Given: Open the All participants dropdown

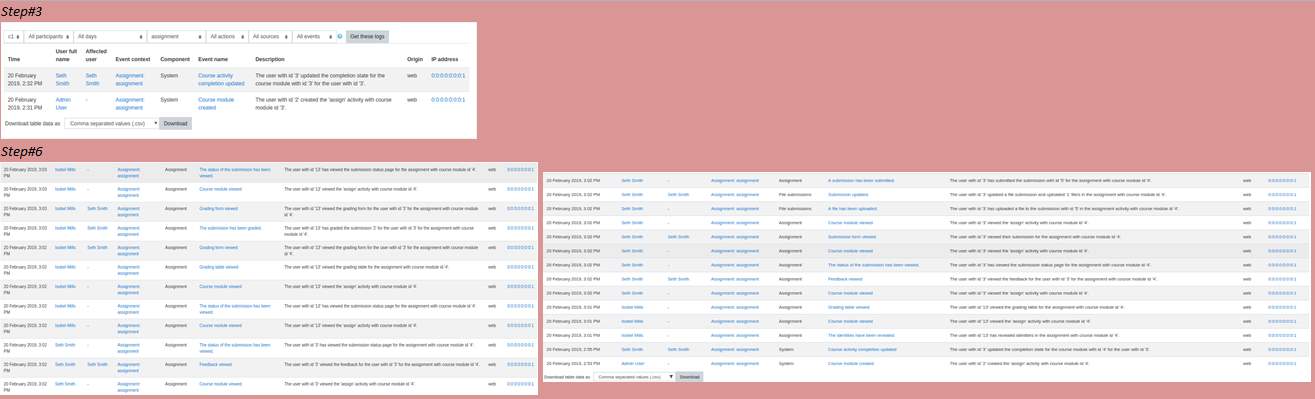Looking at the screenshot, I should pyautogui.click(x=49, y=36).
